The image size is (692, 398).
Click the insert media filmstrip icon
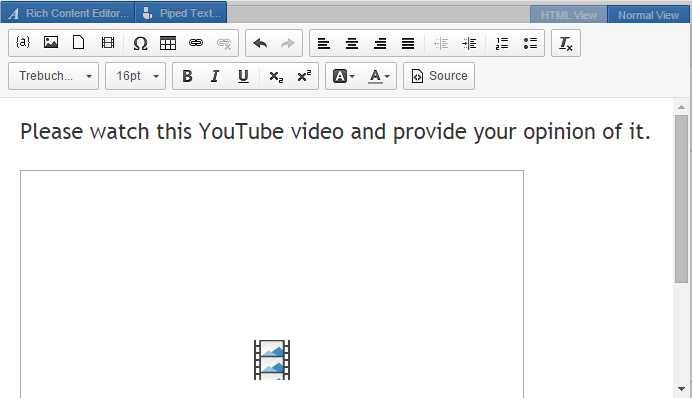click(108, 43)
